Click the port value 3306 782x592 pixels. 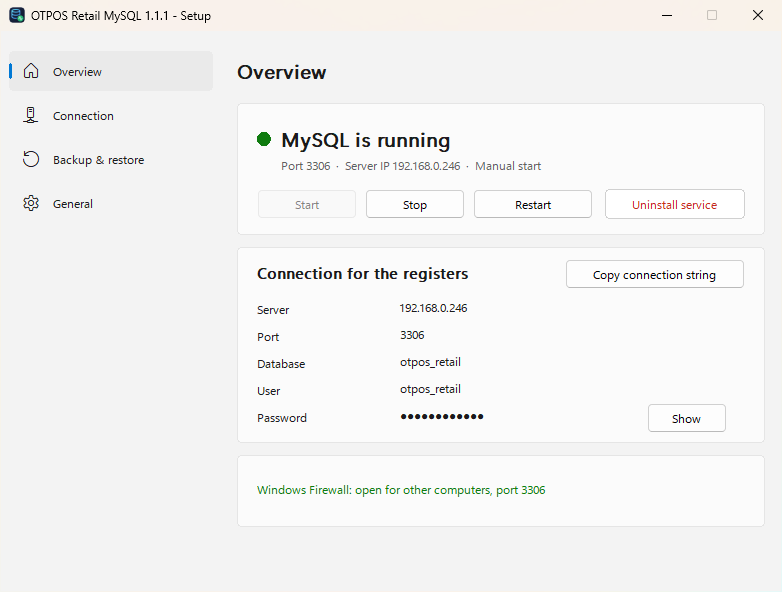point(412,335)
